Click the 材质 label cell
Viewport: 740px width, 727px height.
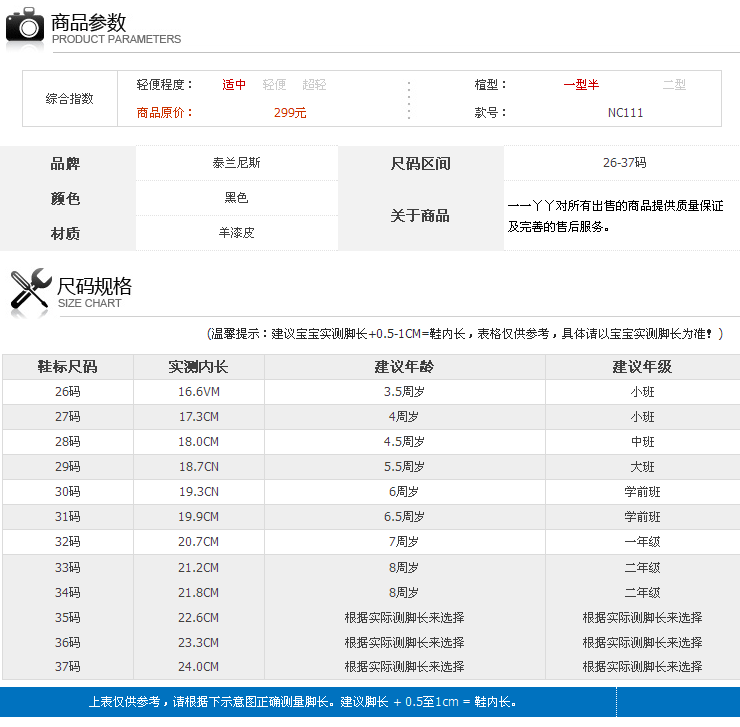[66, 233]
